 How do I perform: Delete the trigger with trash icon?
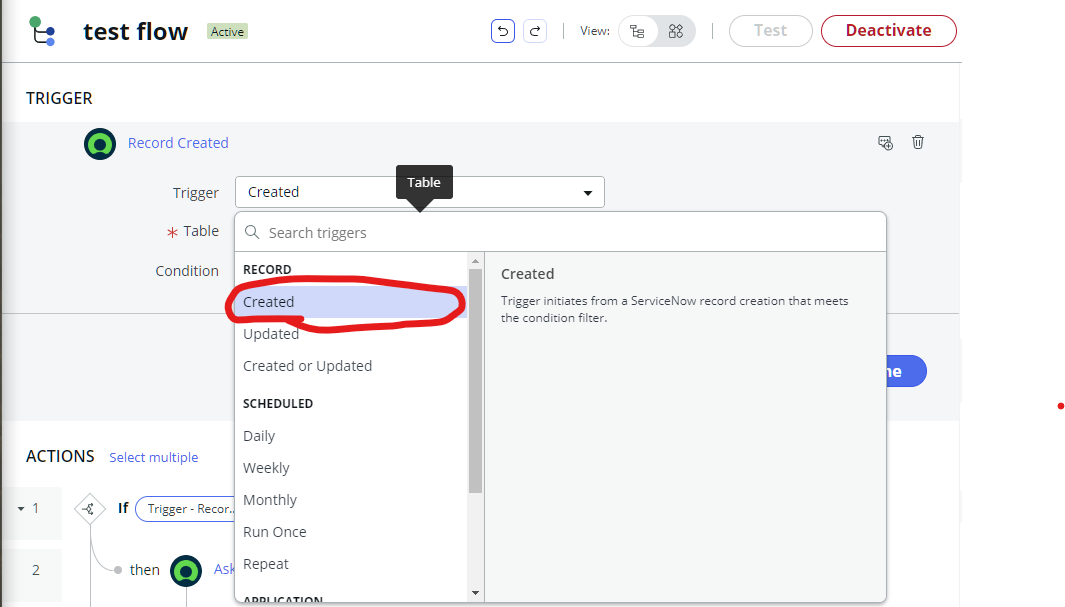click(918, 142)
